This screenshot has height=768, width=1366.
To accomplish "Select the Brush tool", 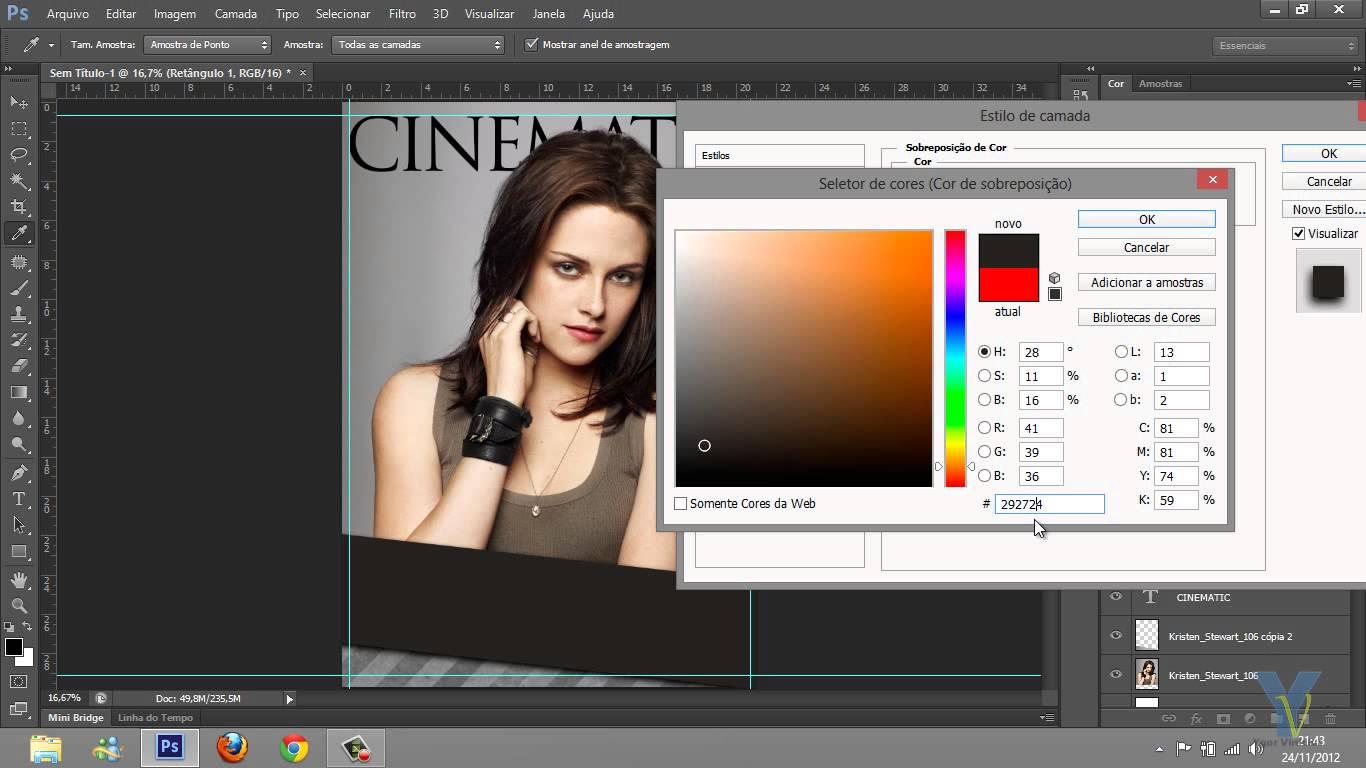I will click(19, 288).
